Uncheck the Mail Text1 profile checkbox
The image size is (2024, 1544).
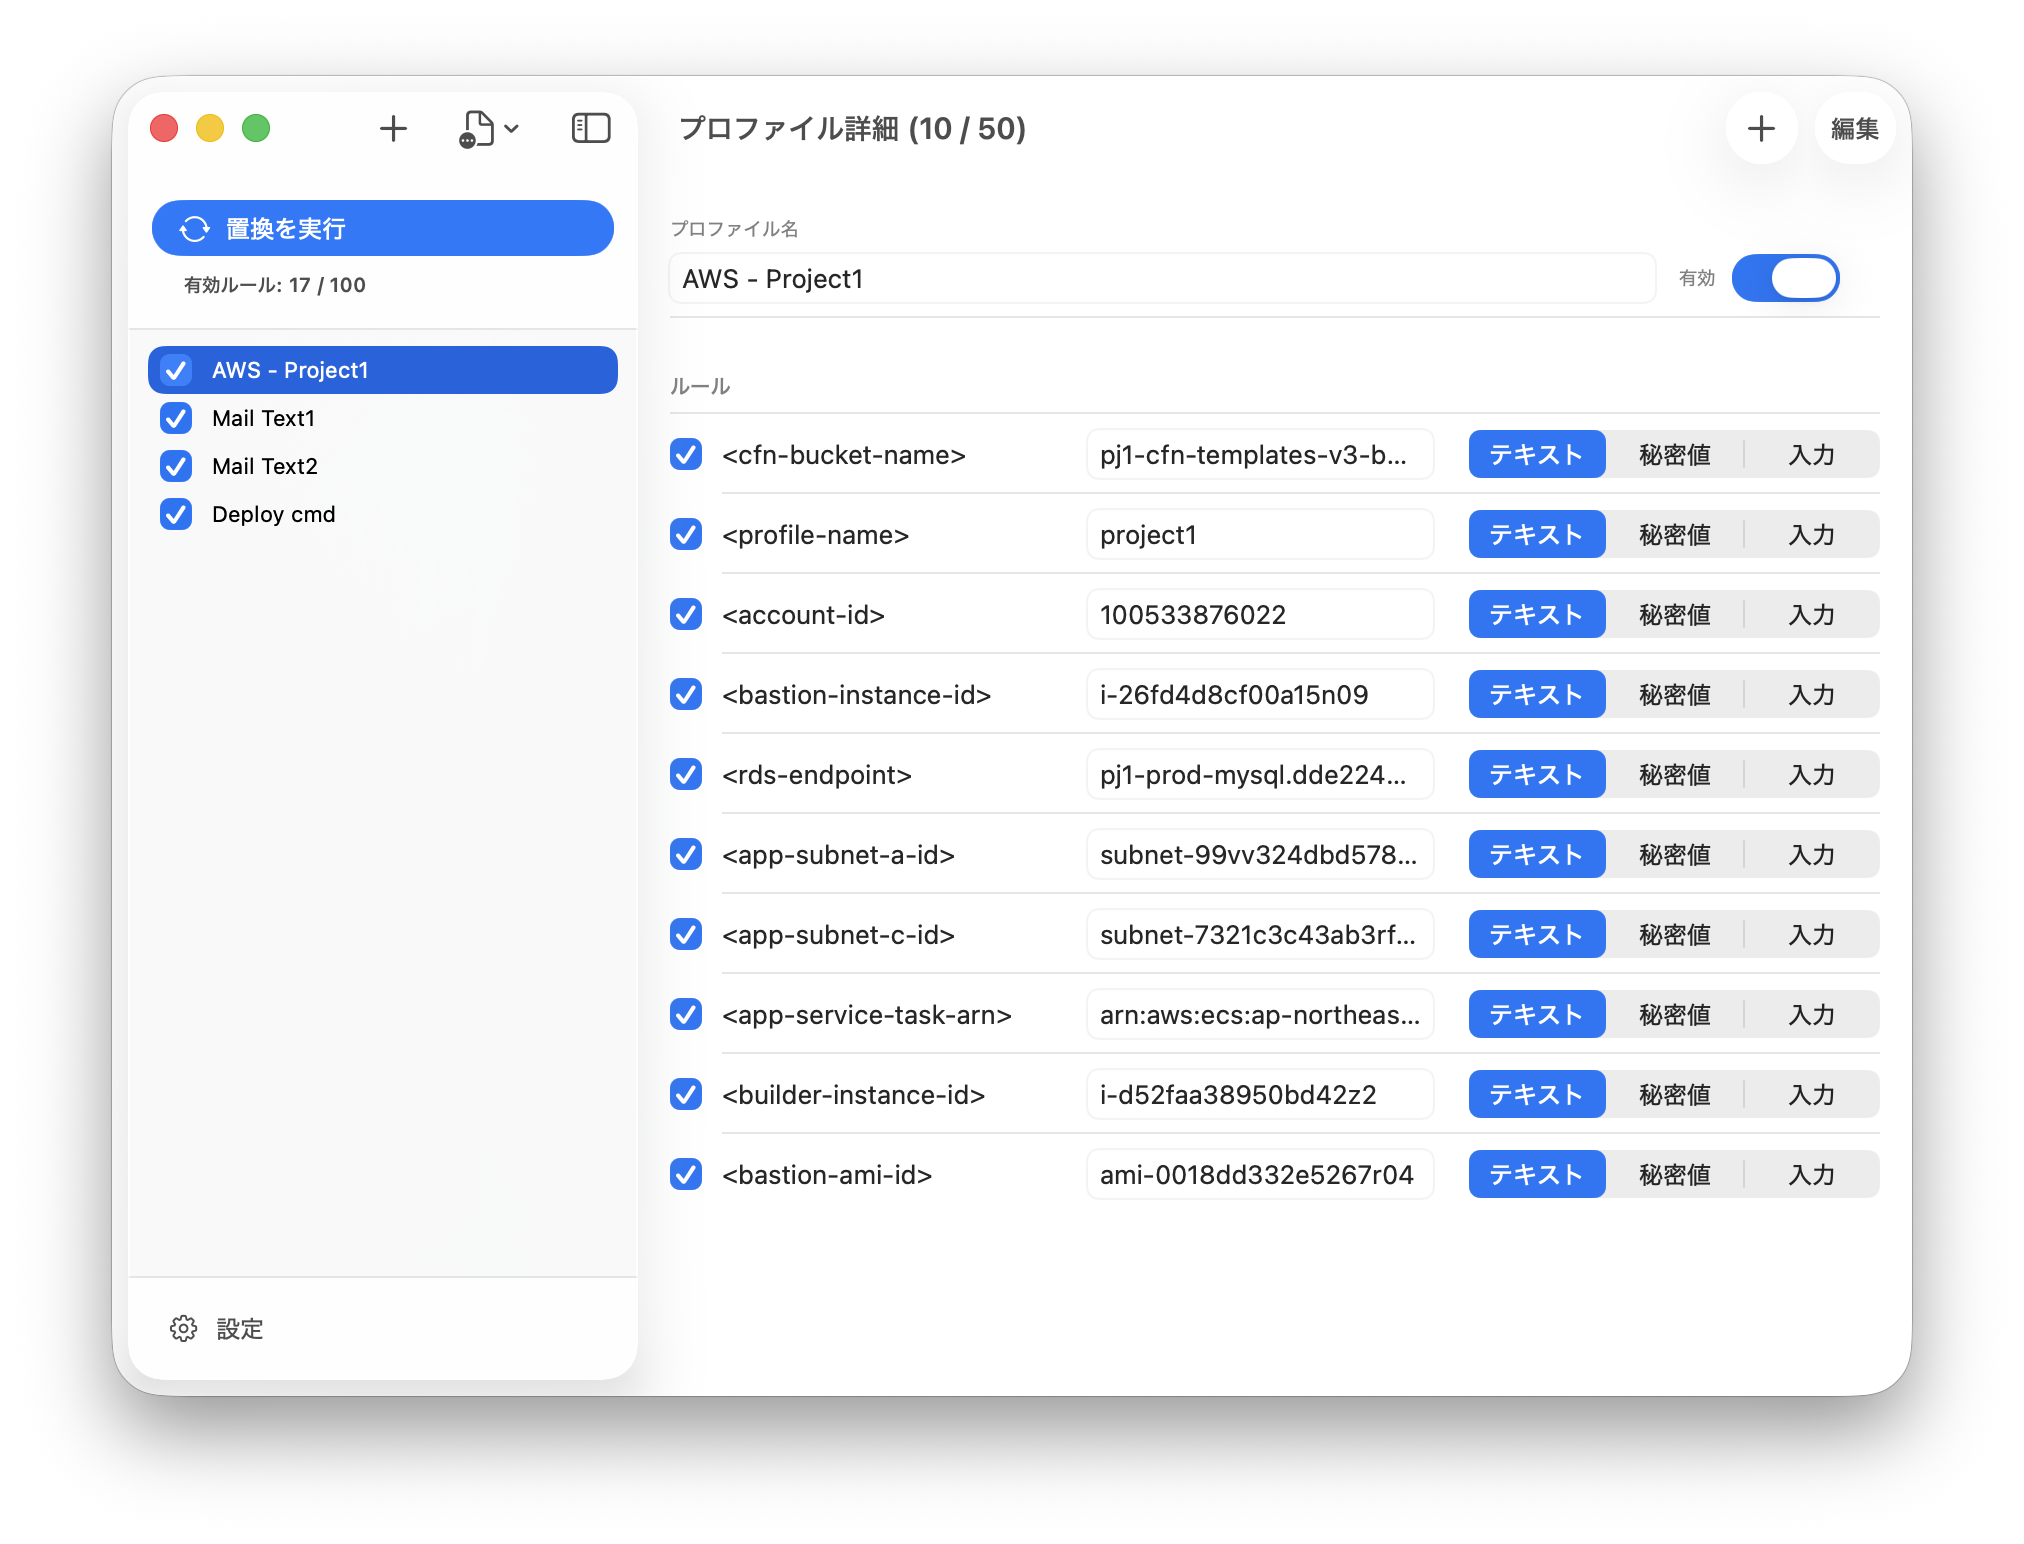tap(176, 418)
